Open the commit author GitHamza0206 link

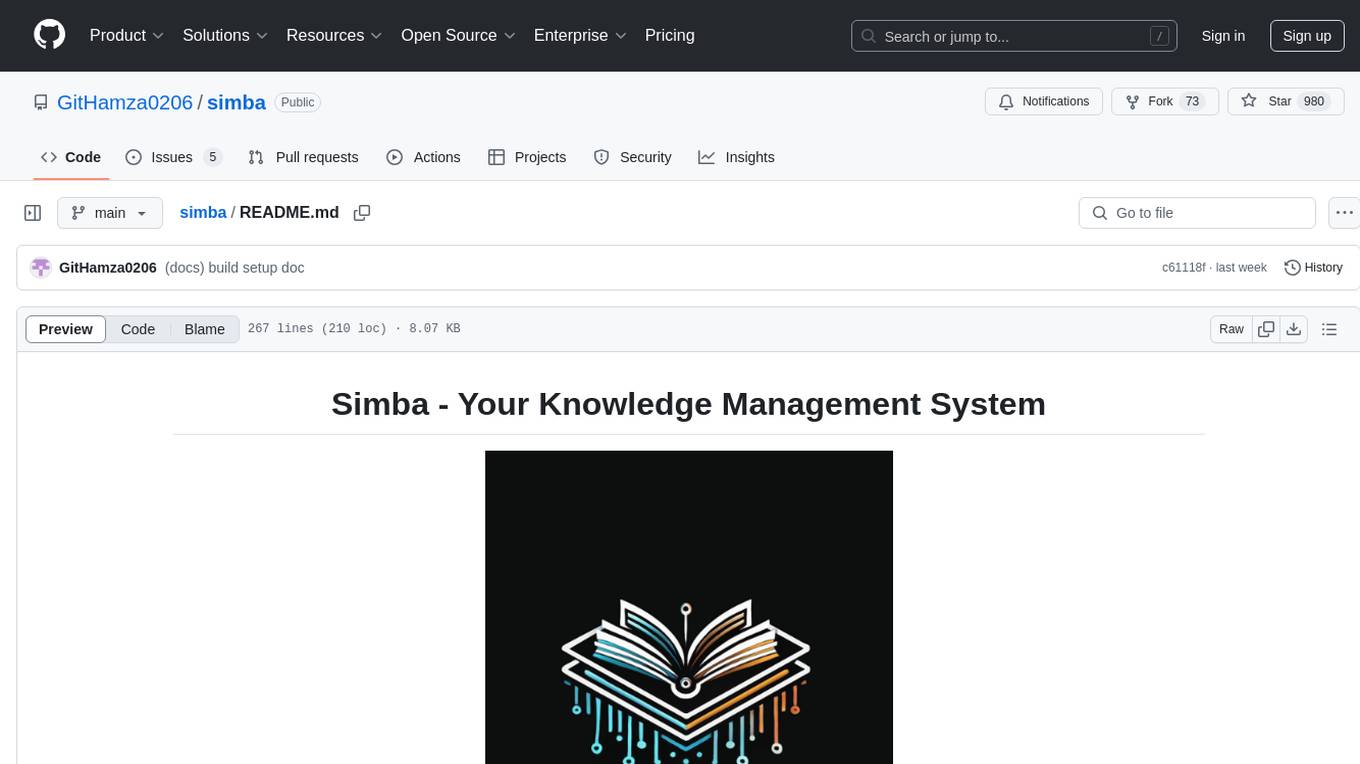tap(108, 268)
